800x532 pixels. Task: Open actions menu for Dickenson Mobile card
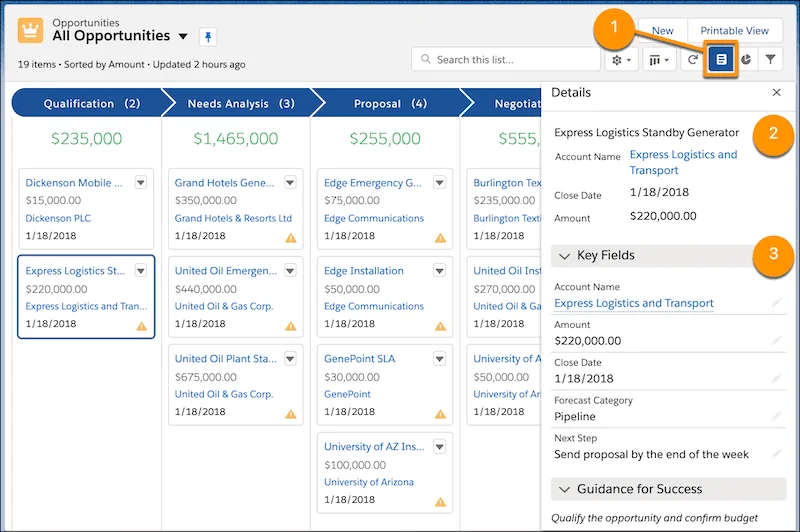click(141, 182)
